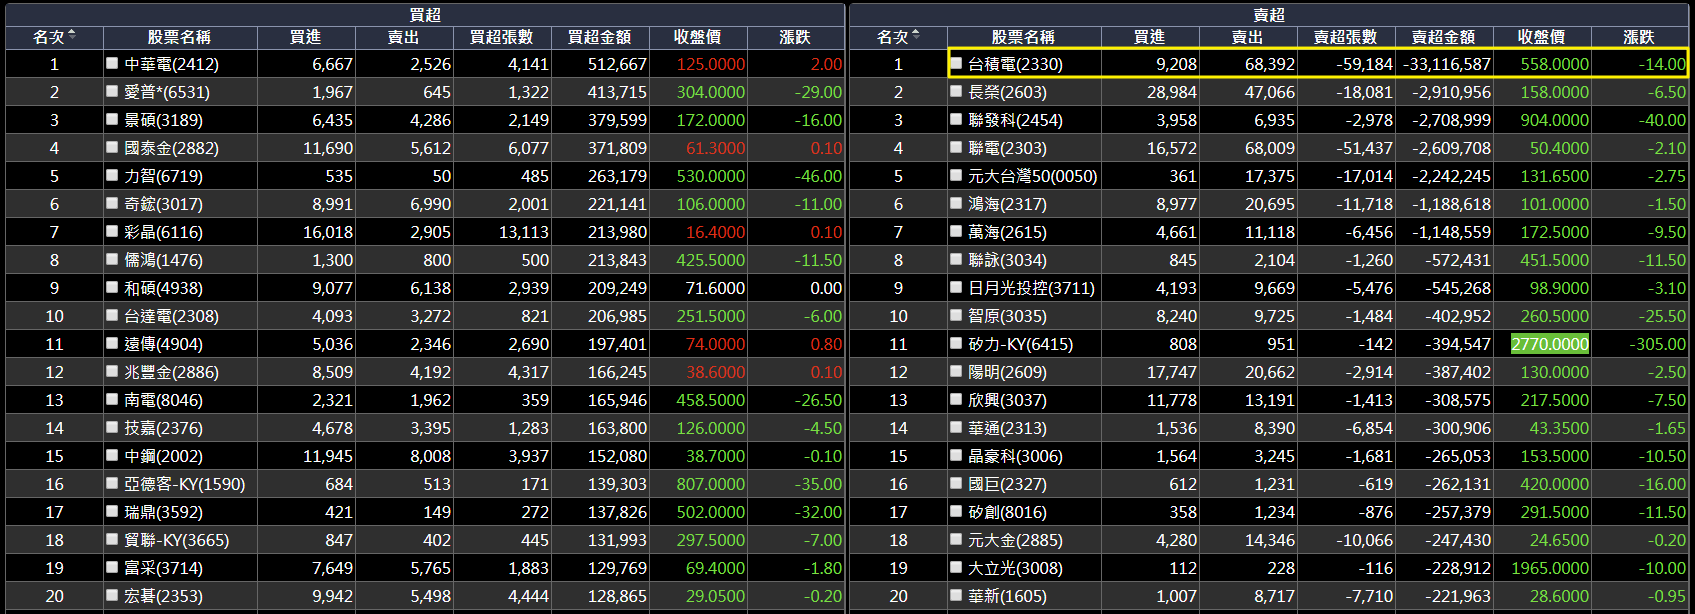
Task: Click 買超張數 column header
Action: pos(501,37)
